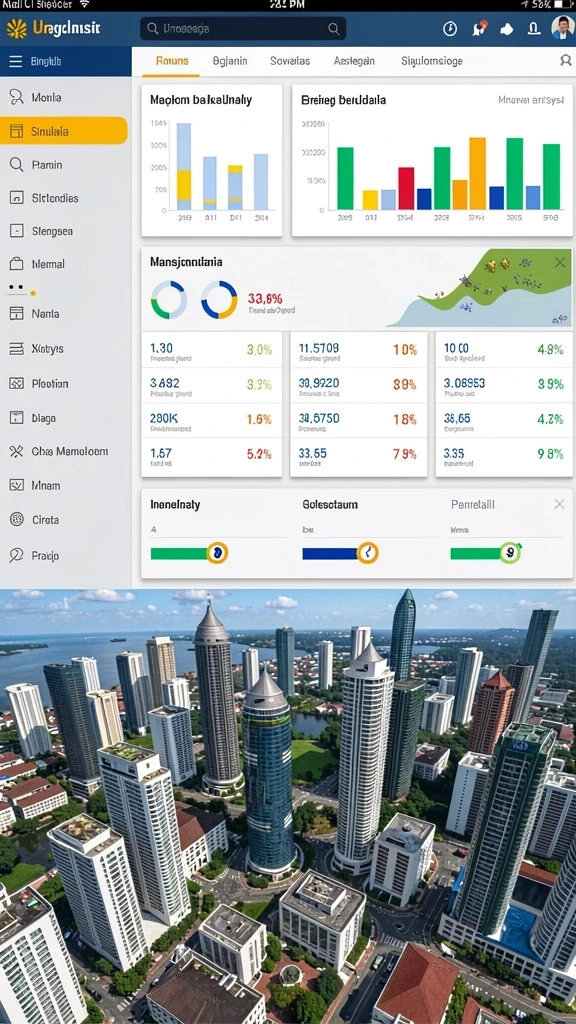Click the green map area thumbnail

[x=480, y=287]
